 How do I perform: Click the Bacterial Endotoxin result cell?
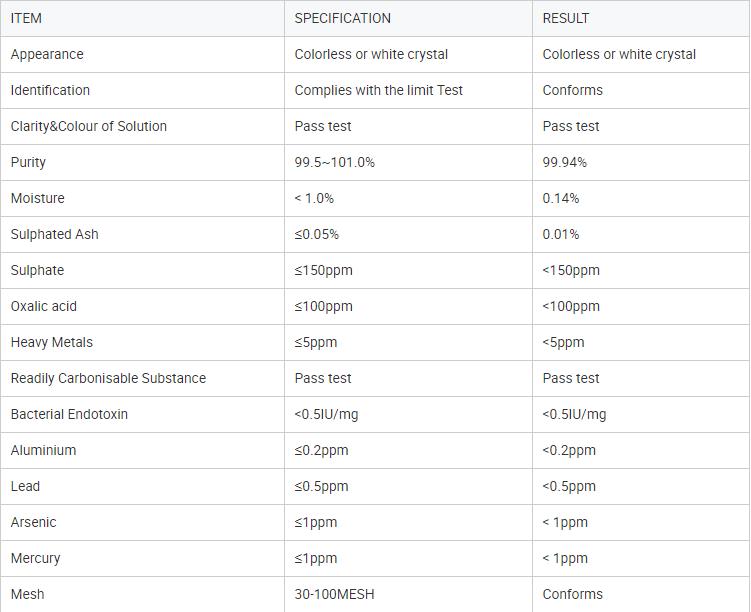(641, 414)
